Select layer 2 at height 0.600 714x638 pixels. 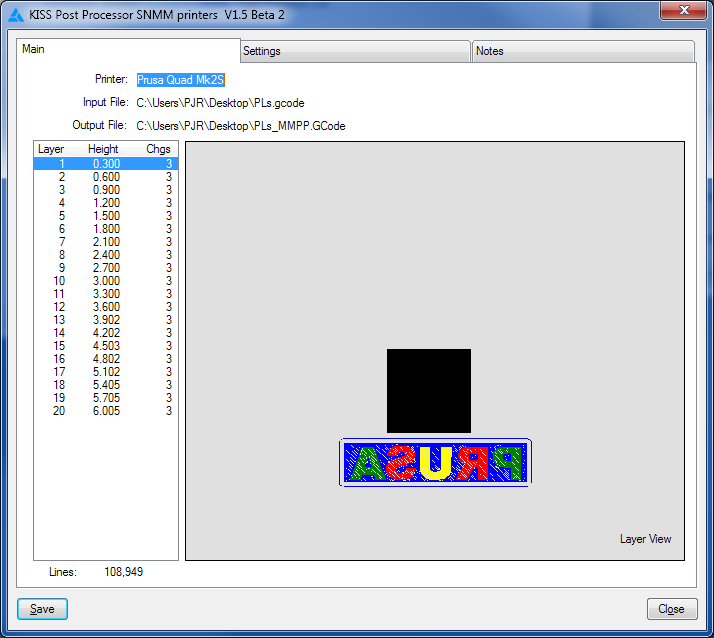tap(106, 177)
